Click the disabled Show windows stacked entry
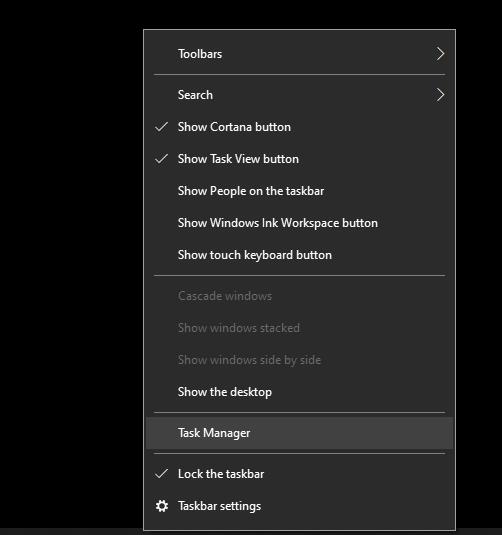Viewport: 502px width, 535px height. tap(299, 328)
